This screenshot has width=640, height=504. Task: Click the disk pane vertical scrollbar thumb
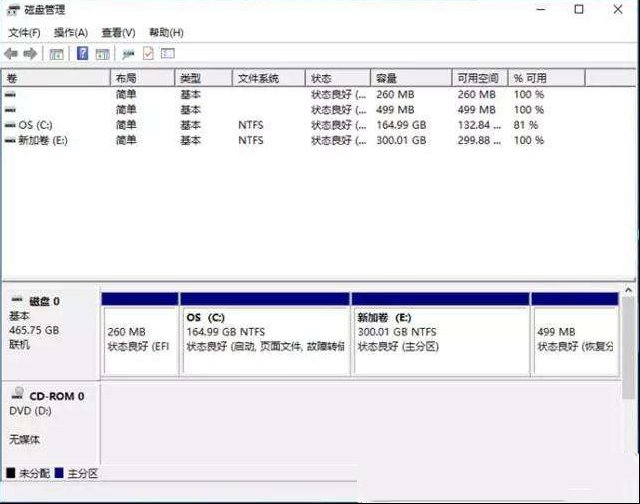tap(629, 348)
